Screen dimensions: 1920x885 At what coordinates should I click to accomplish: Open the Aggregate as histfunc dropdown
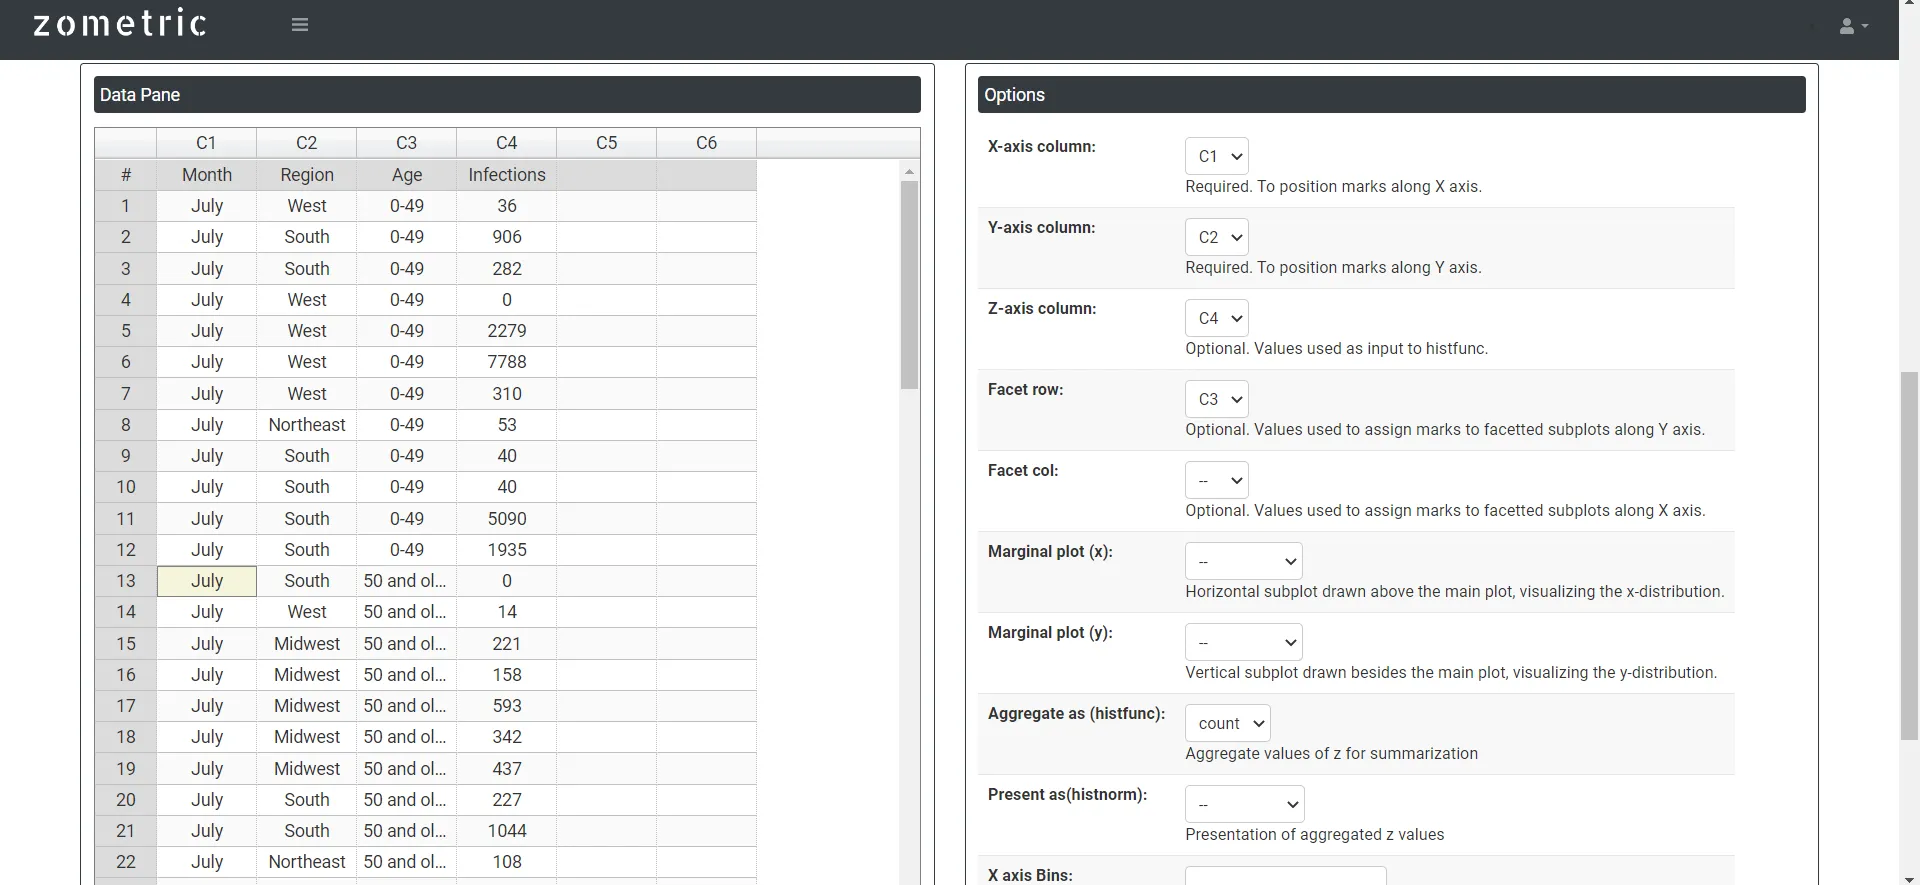point(1228,723)
